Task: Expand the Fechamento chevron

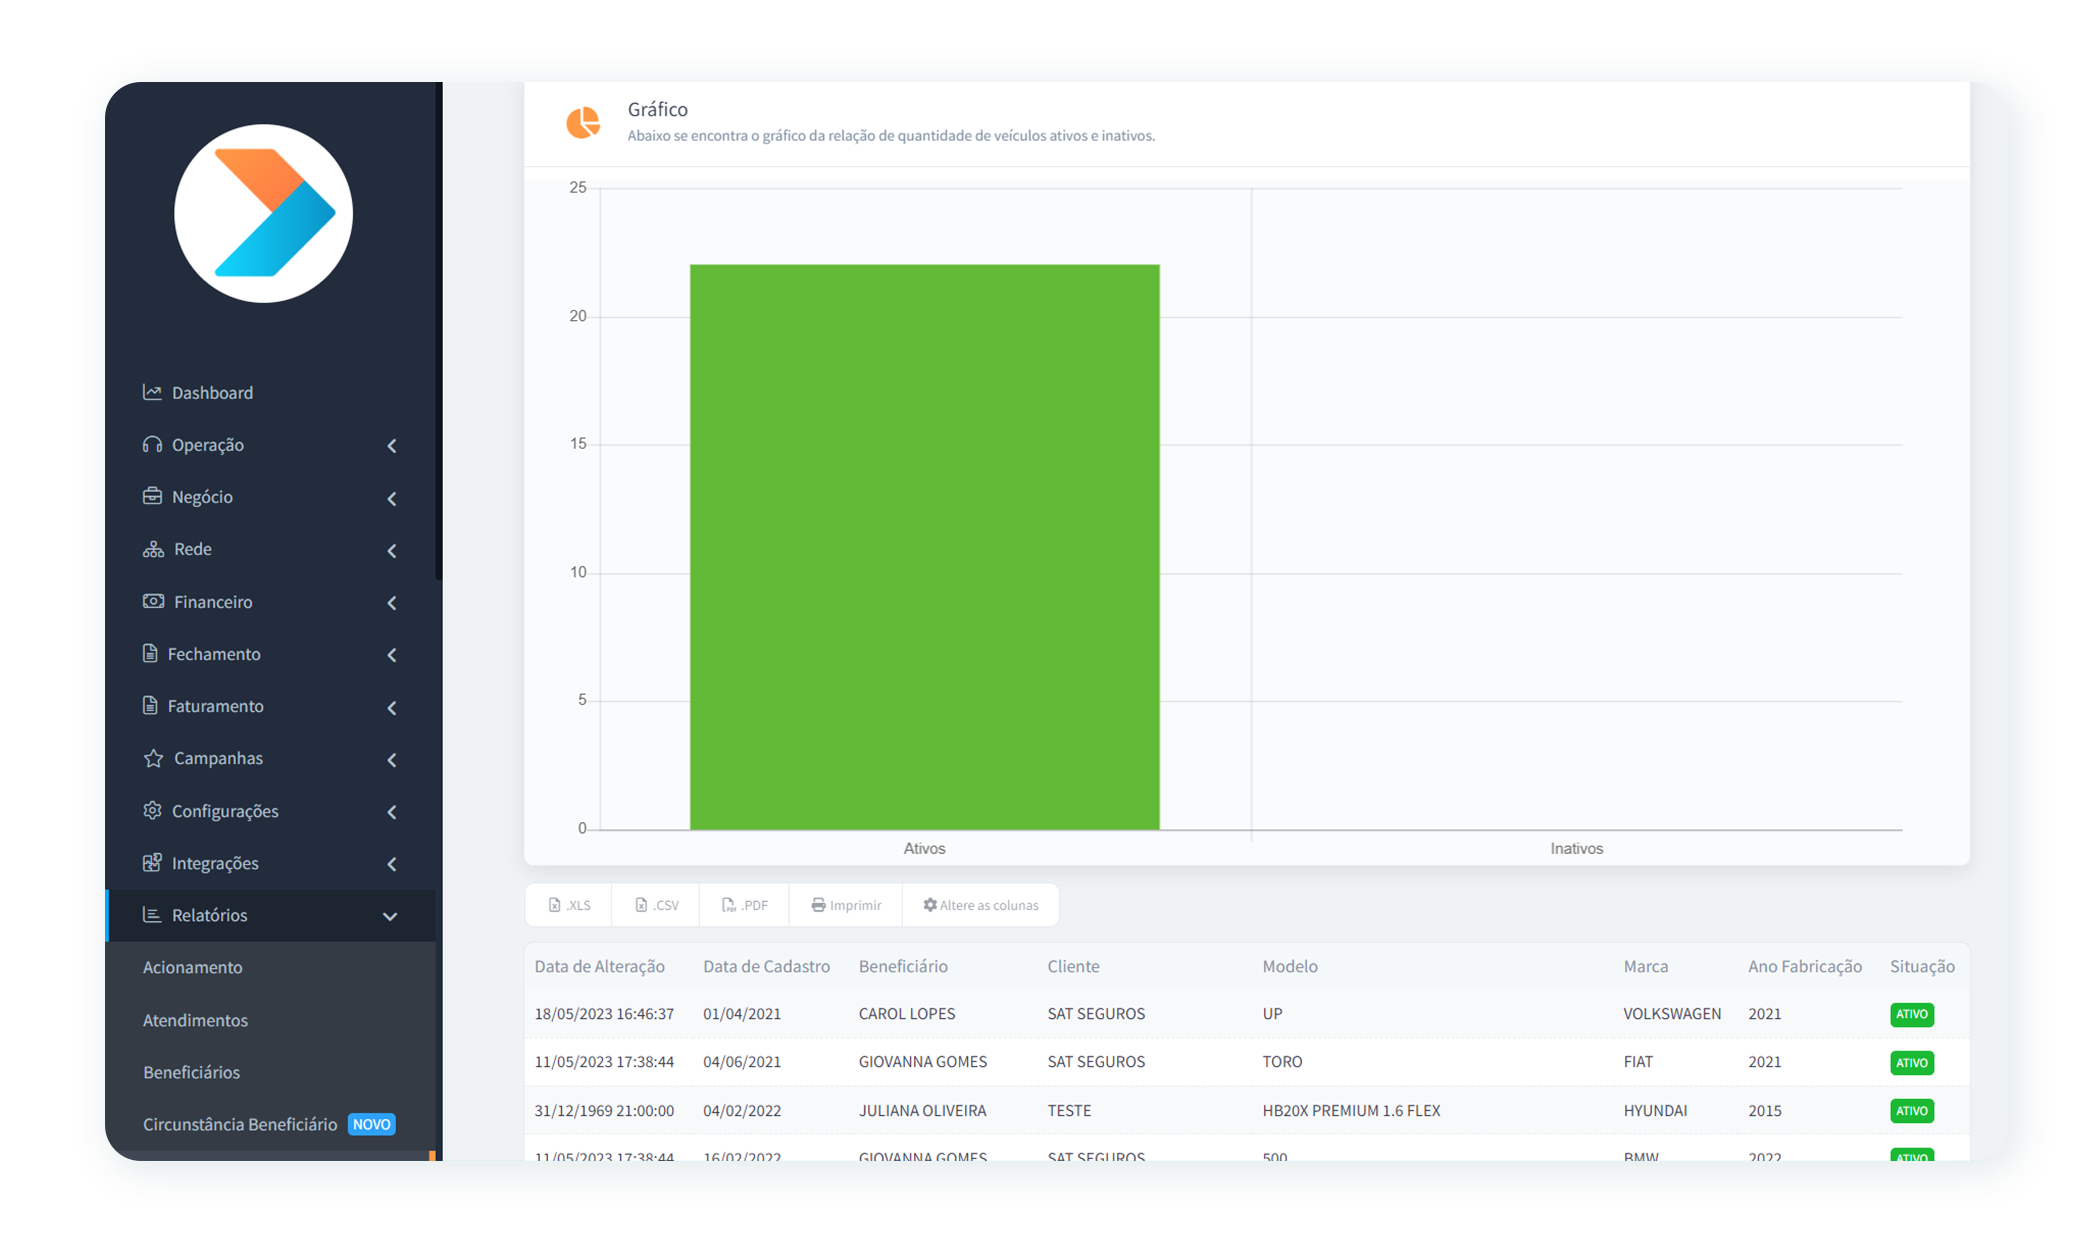Action: [392, 655]
